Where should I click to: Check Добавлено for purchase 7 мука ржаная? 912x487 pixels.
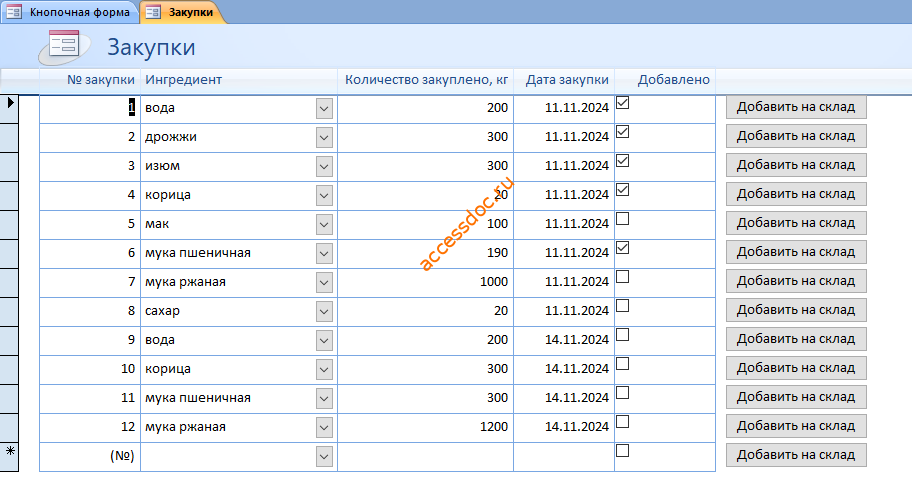tap(622, 277)
